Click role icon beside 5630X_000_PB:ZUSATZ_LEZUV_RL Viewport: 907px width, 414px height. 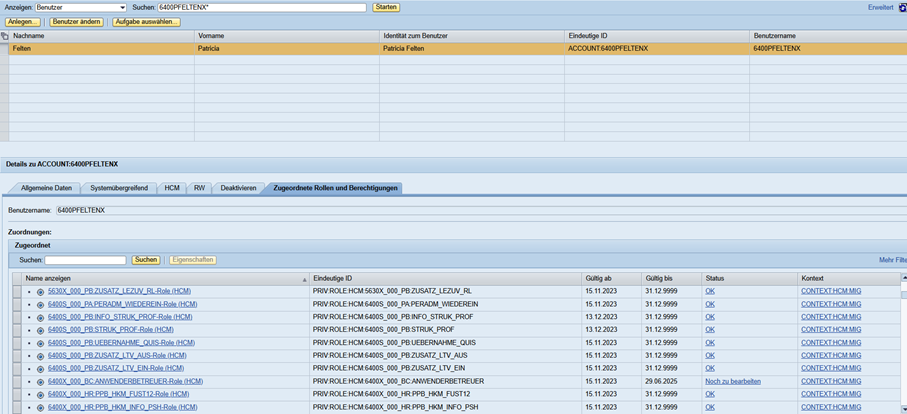40,291
